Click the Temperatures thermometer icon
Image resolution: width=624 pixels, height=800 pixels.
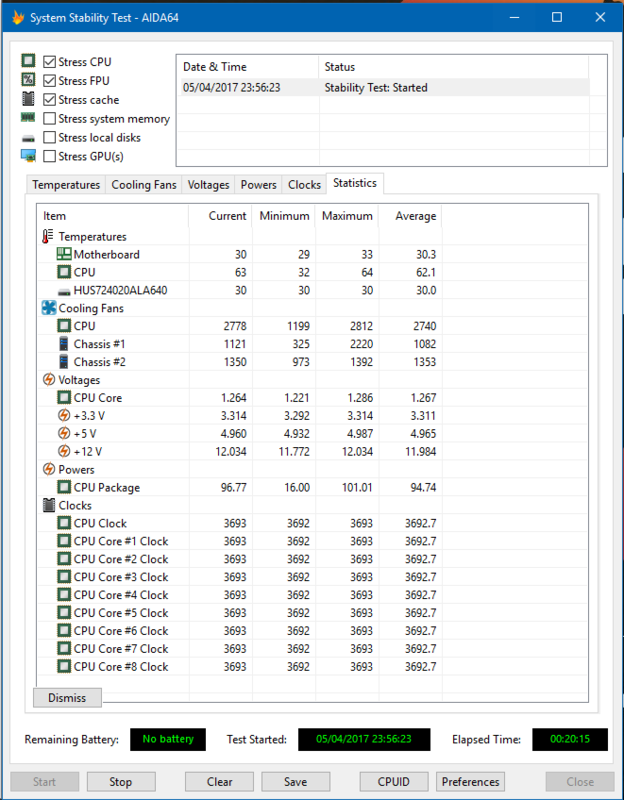coord(48,237)
